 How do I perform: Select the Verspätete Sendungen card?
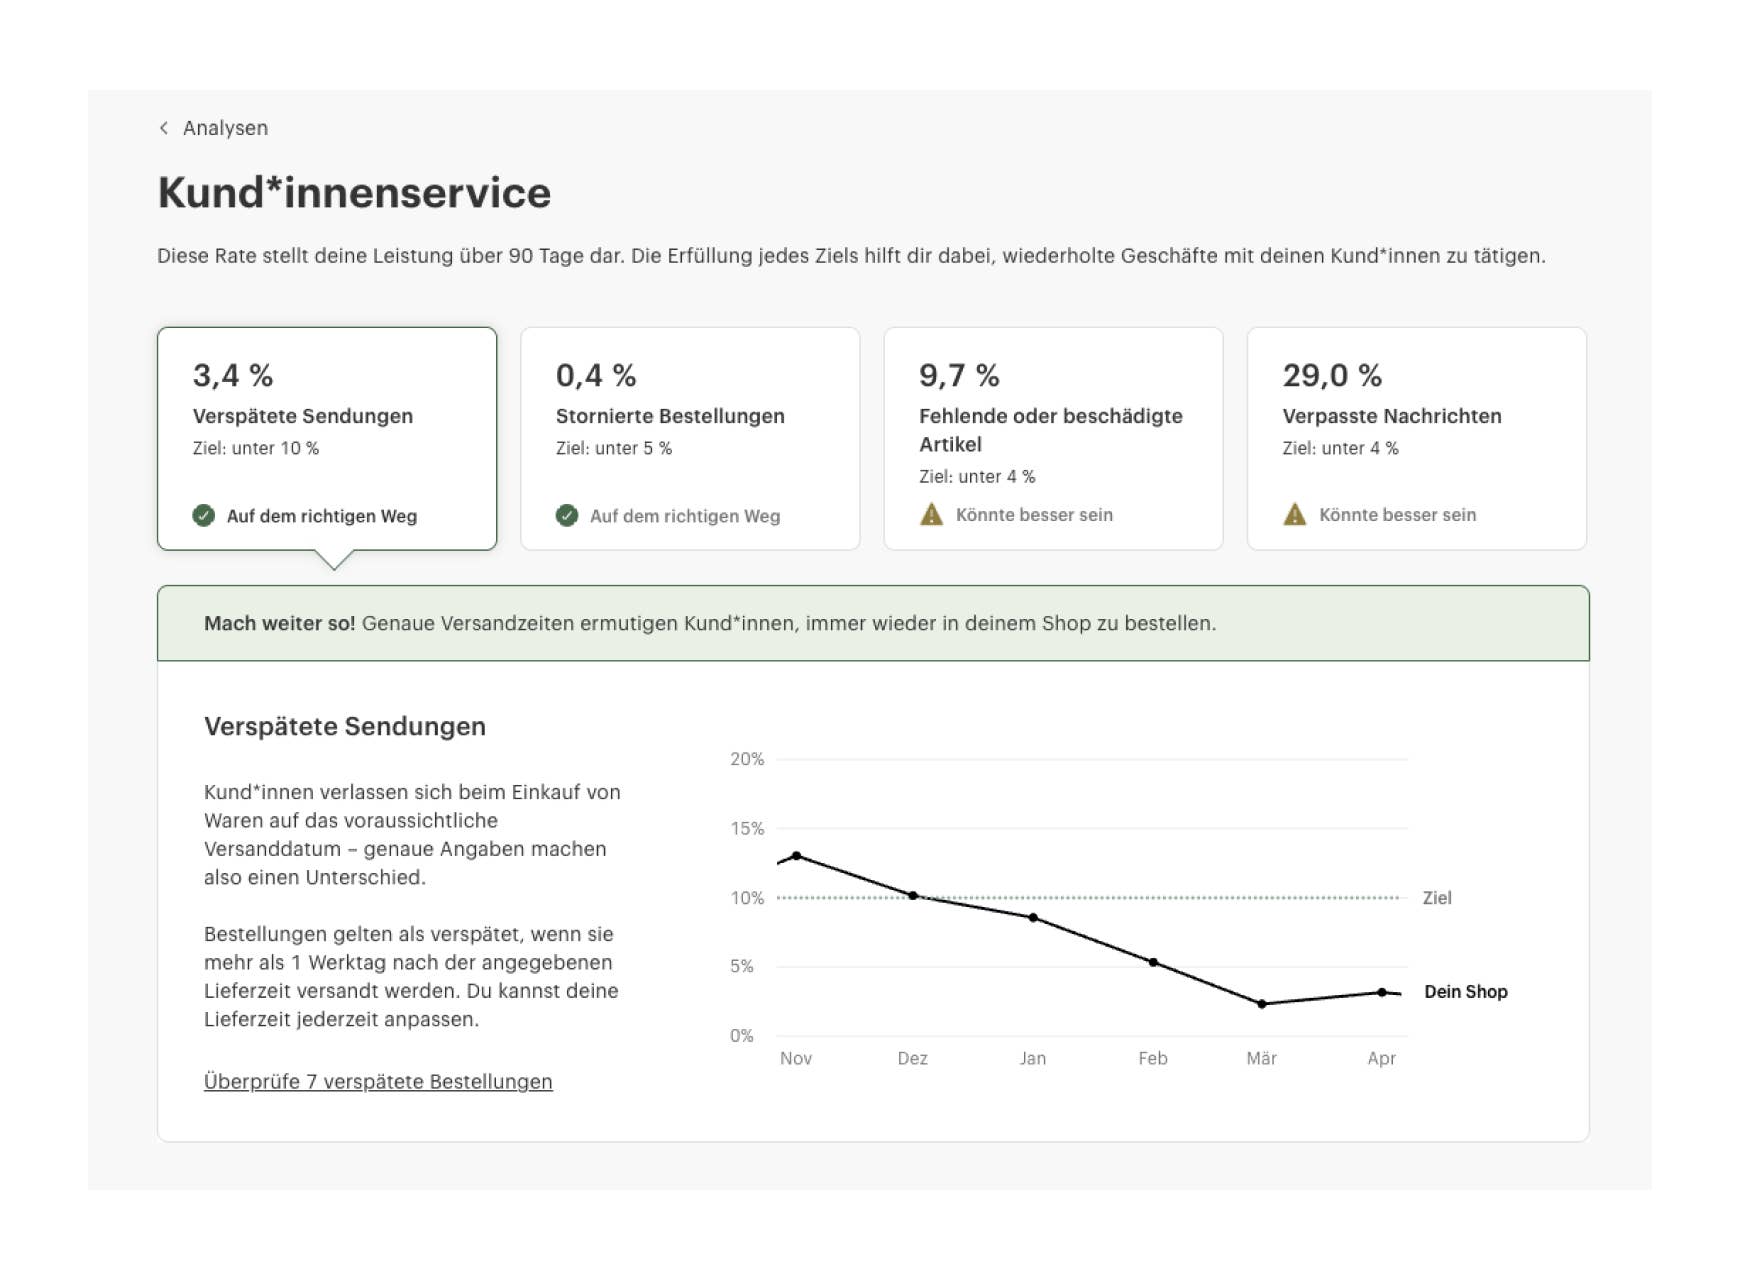click(x=327, y=438)
